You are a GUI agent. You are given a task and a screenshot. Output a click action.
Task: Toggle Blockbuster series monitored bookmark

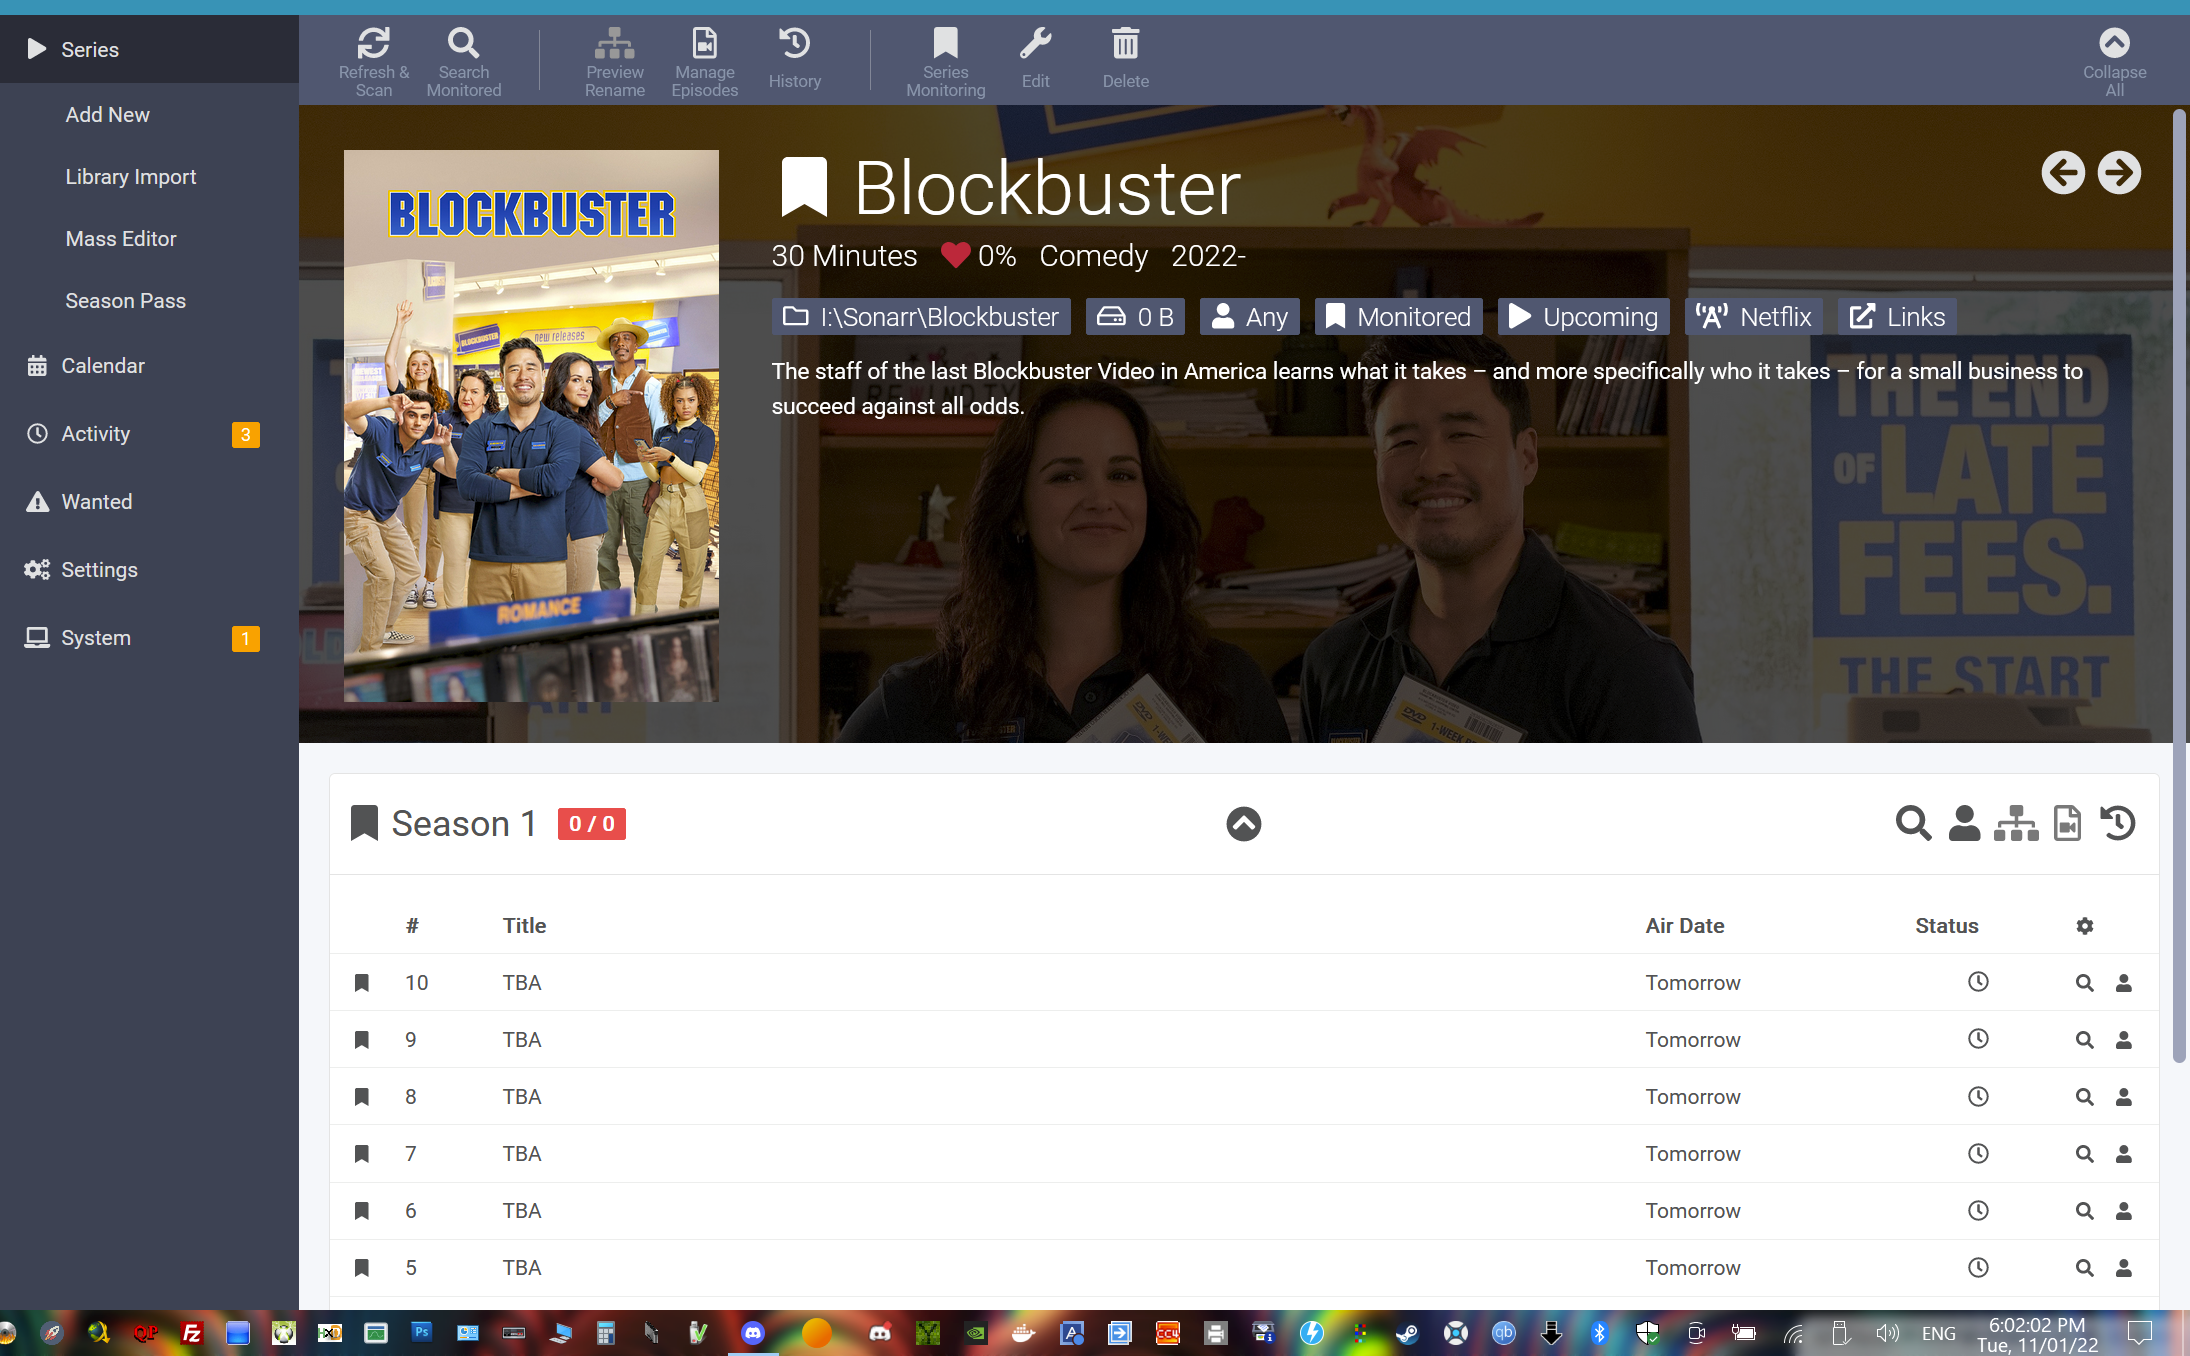804,187
